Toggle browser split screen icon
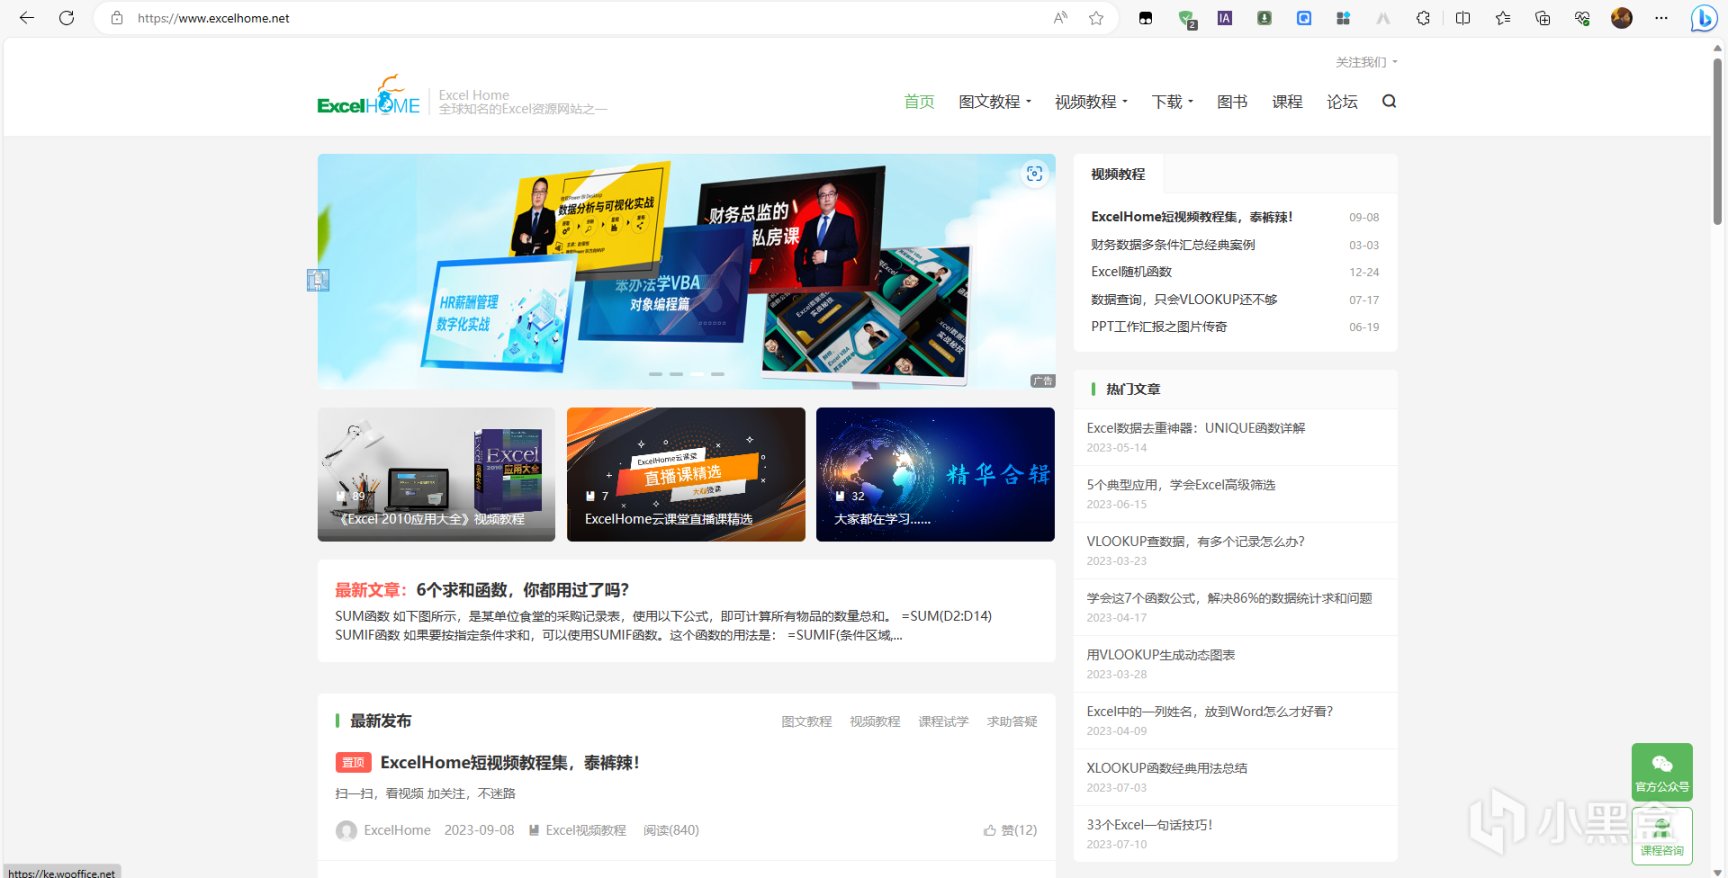The width and height of the screenshot is (1728, 878). tap(1463, 18)
